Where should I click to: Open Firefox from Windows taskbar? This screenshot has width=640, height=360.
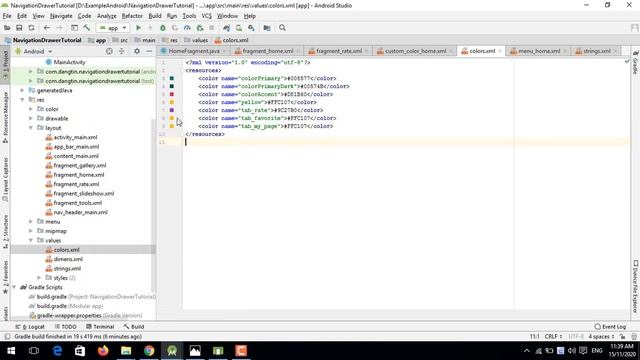click(103, 351)
